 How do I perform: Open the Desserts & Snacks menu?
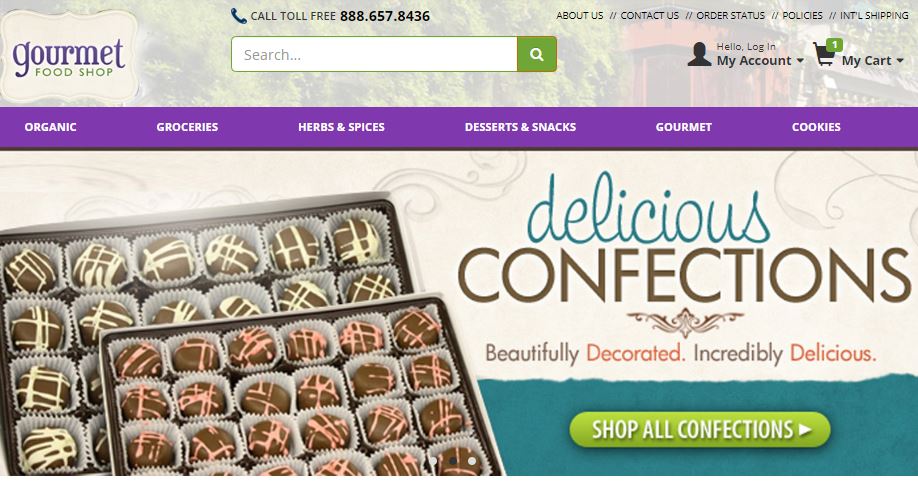(x=520, y=127)
